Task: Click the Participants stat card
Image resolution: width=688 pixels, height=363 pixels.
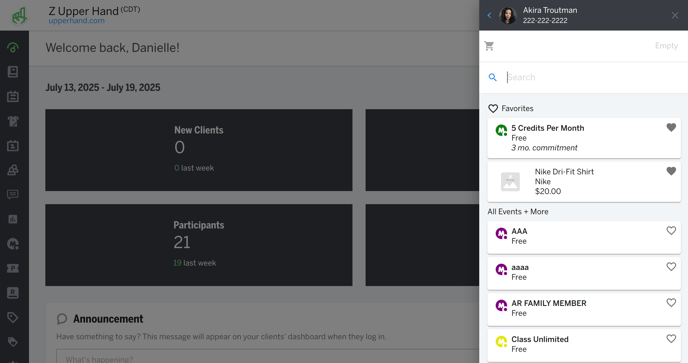Action: point(199,245)
